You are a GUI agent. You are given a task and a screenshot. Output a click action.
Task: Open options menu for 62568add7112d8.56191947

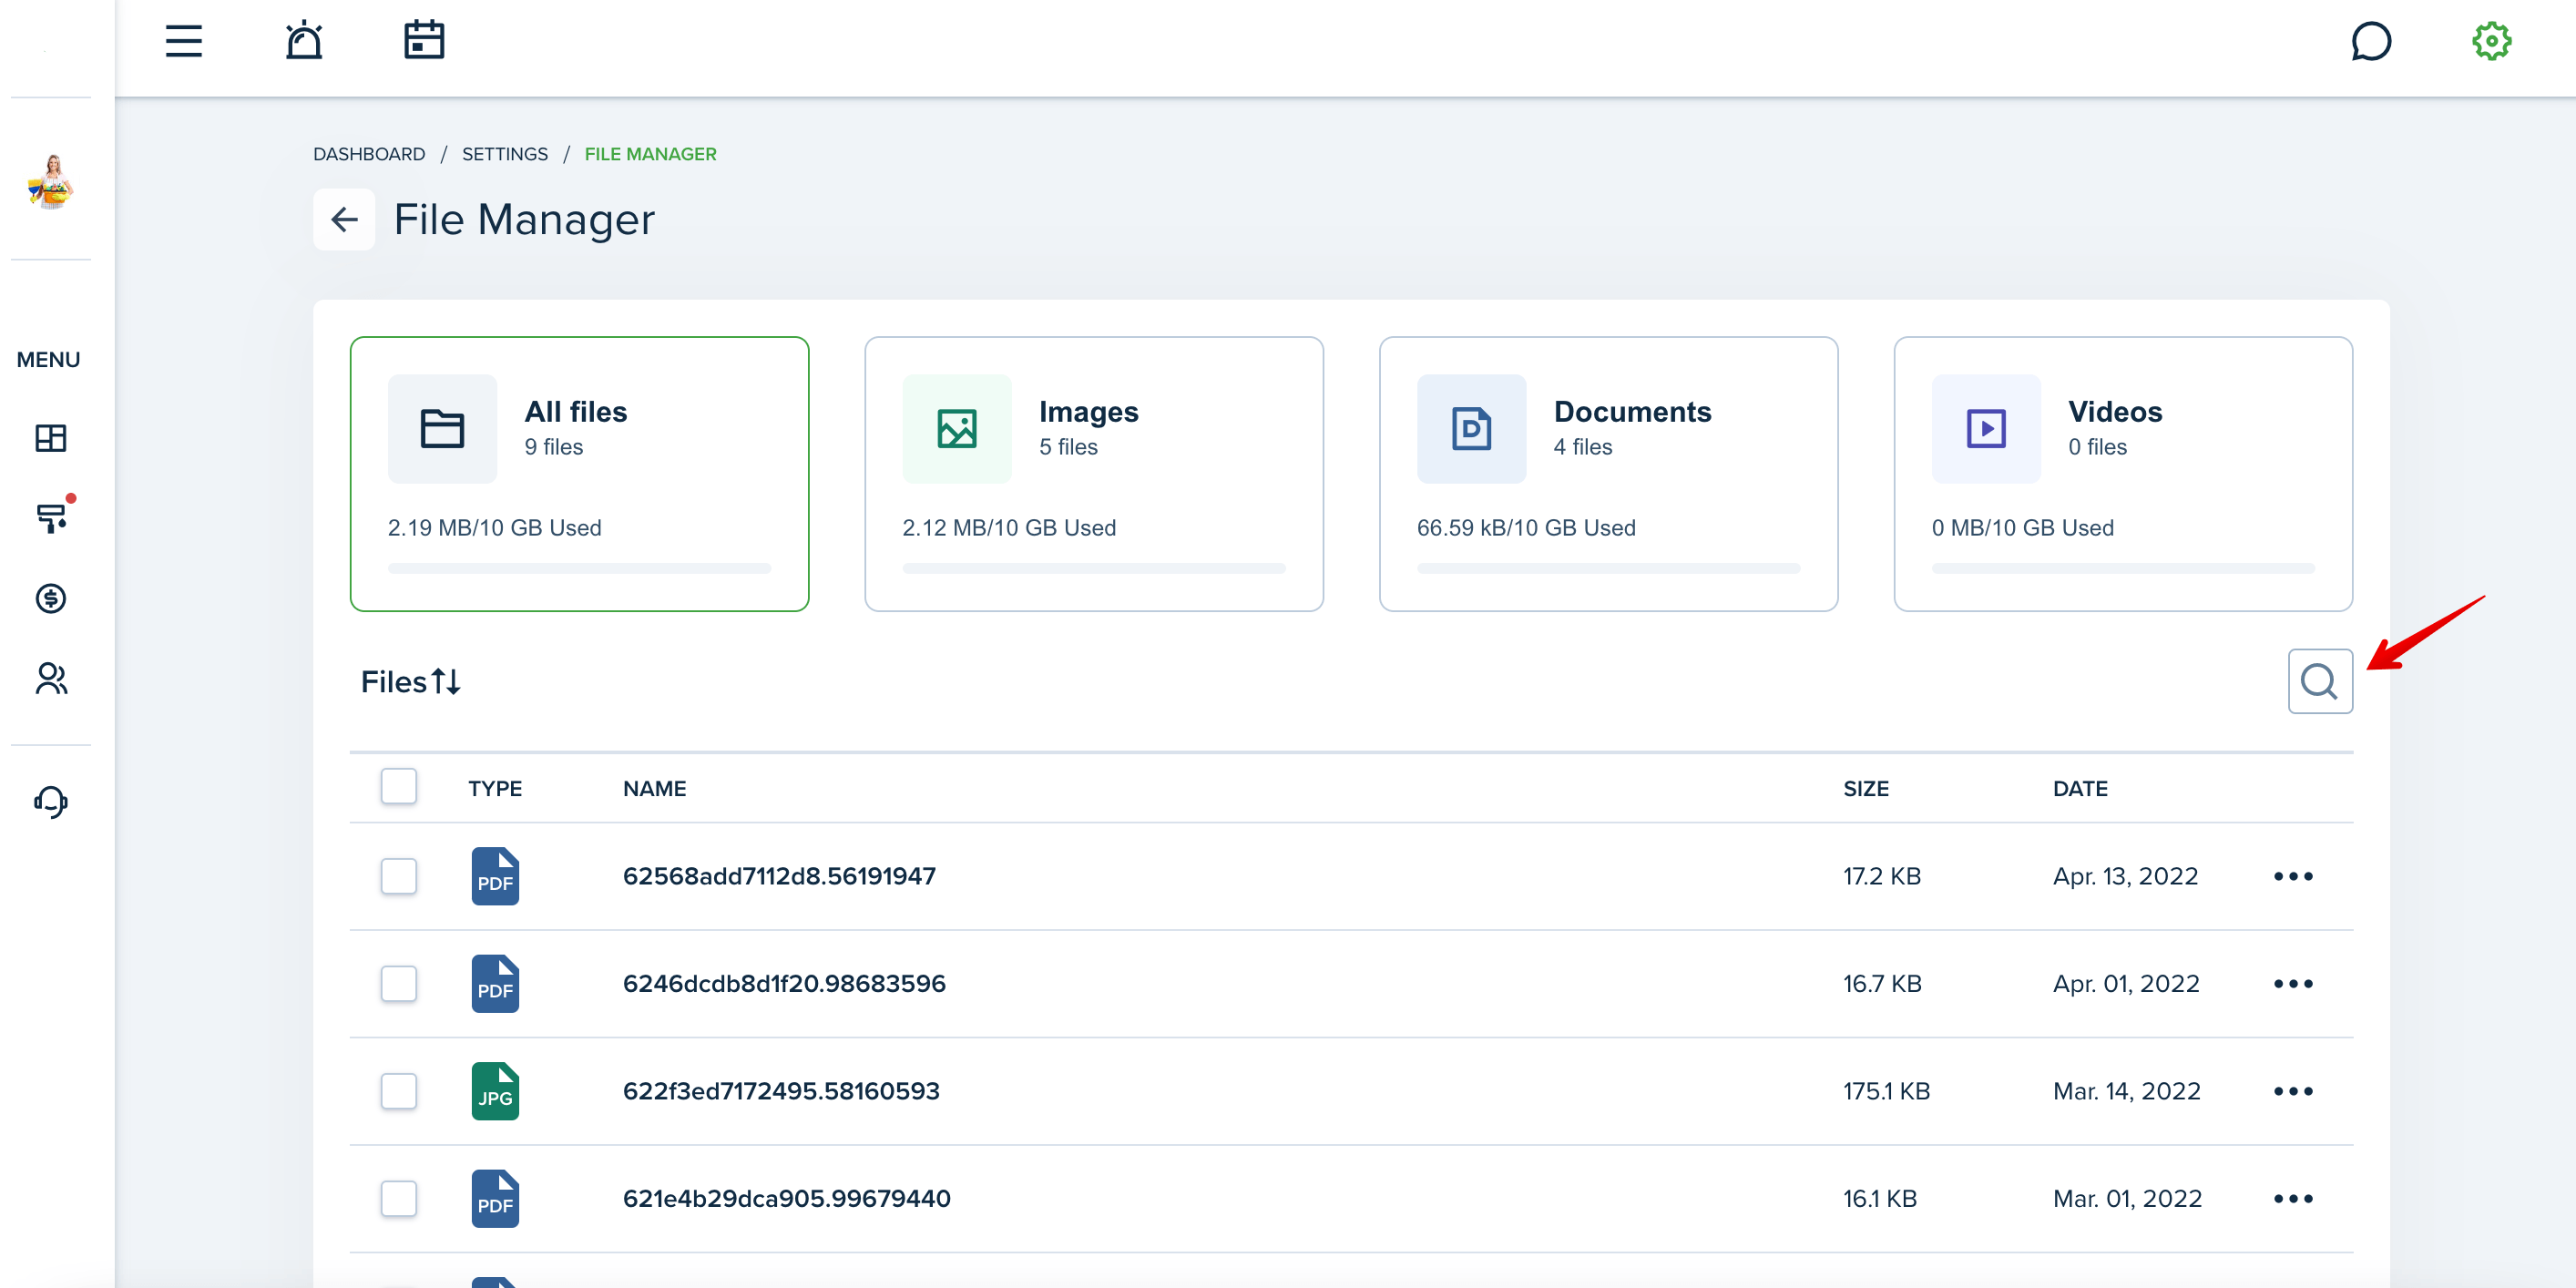coord(2293,876)
